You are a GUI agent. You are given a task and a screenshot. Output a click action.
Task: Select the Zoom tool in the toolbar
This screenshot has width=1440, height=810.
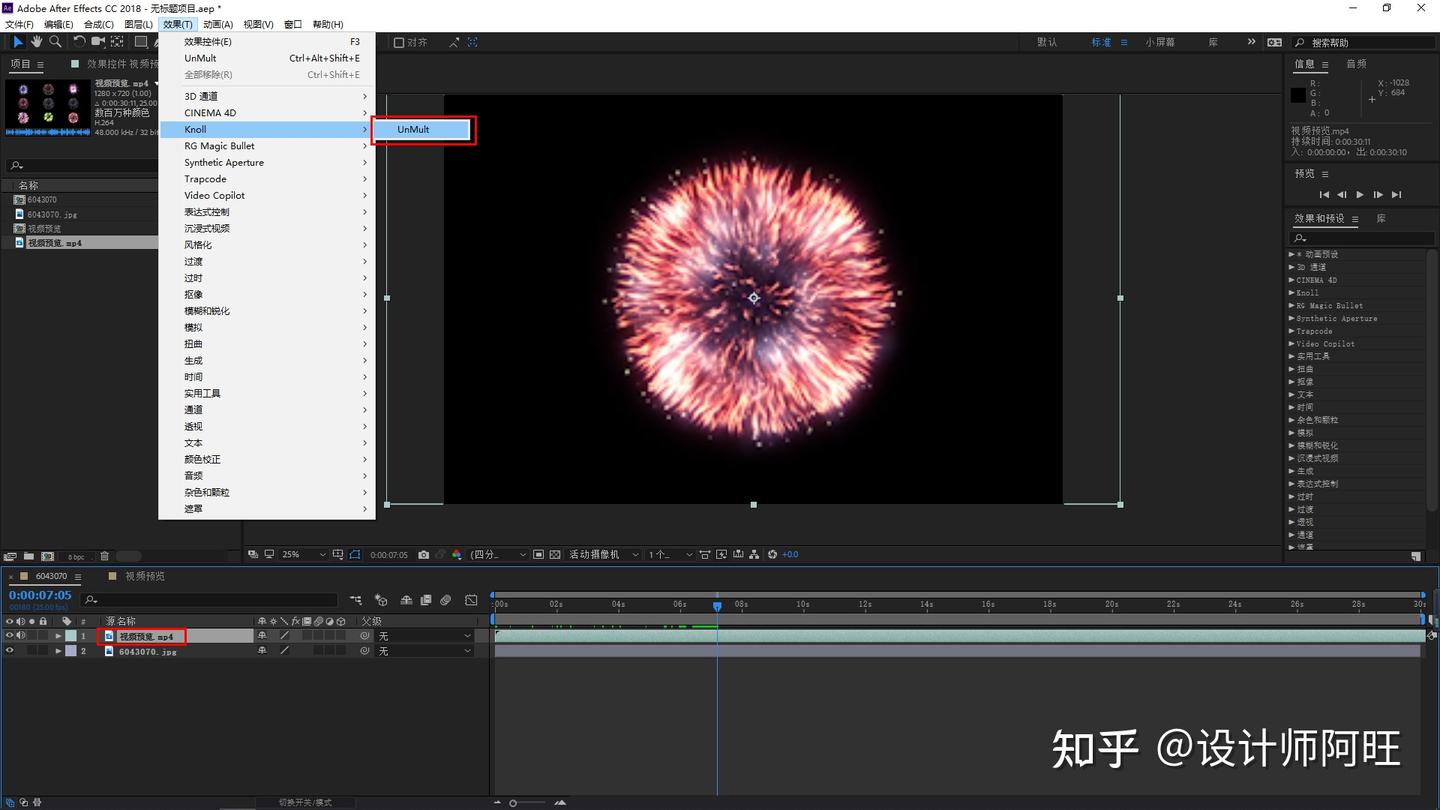pos(55,41)
